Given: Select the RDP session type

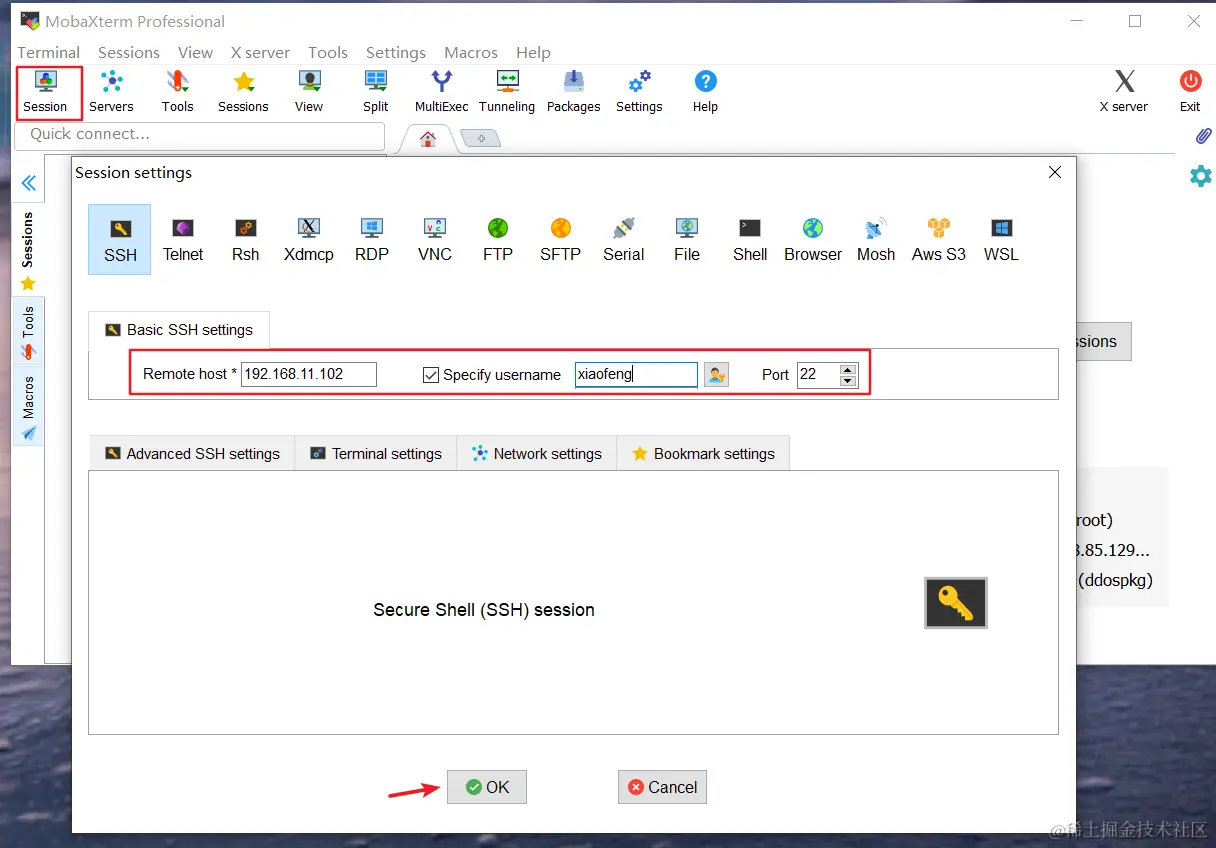Looking at the screenshot, I should [372, 240].
